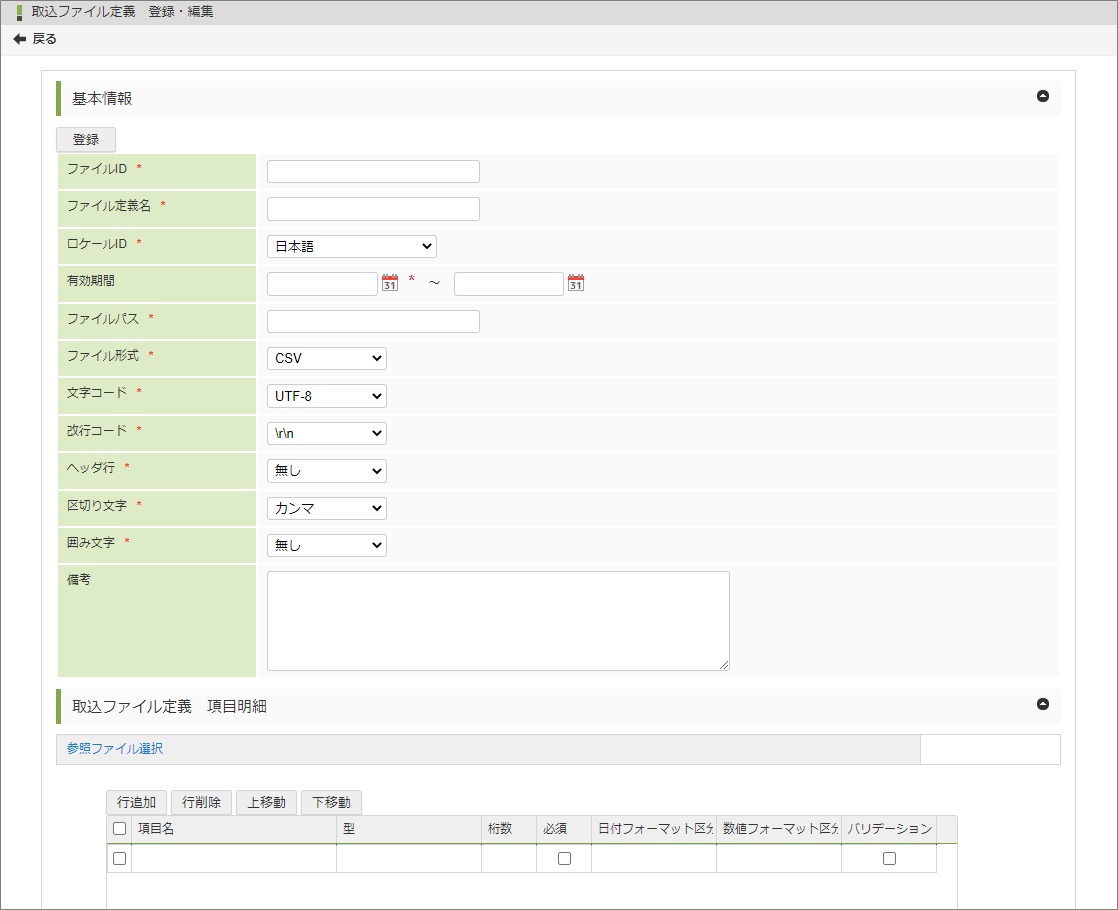
Task: Collapse the 項目明細 section with the arrow icon
Action: (x=1043, y=704)
